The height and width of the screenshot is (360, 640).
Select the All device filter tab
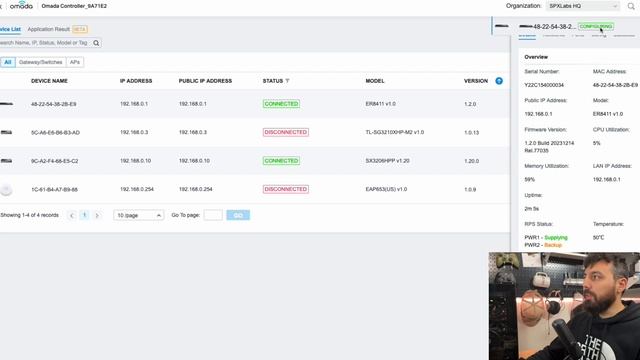click(8, 62)
